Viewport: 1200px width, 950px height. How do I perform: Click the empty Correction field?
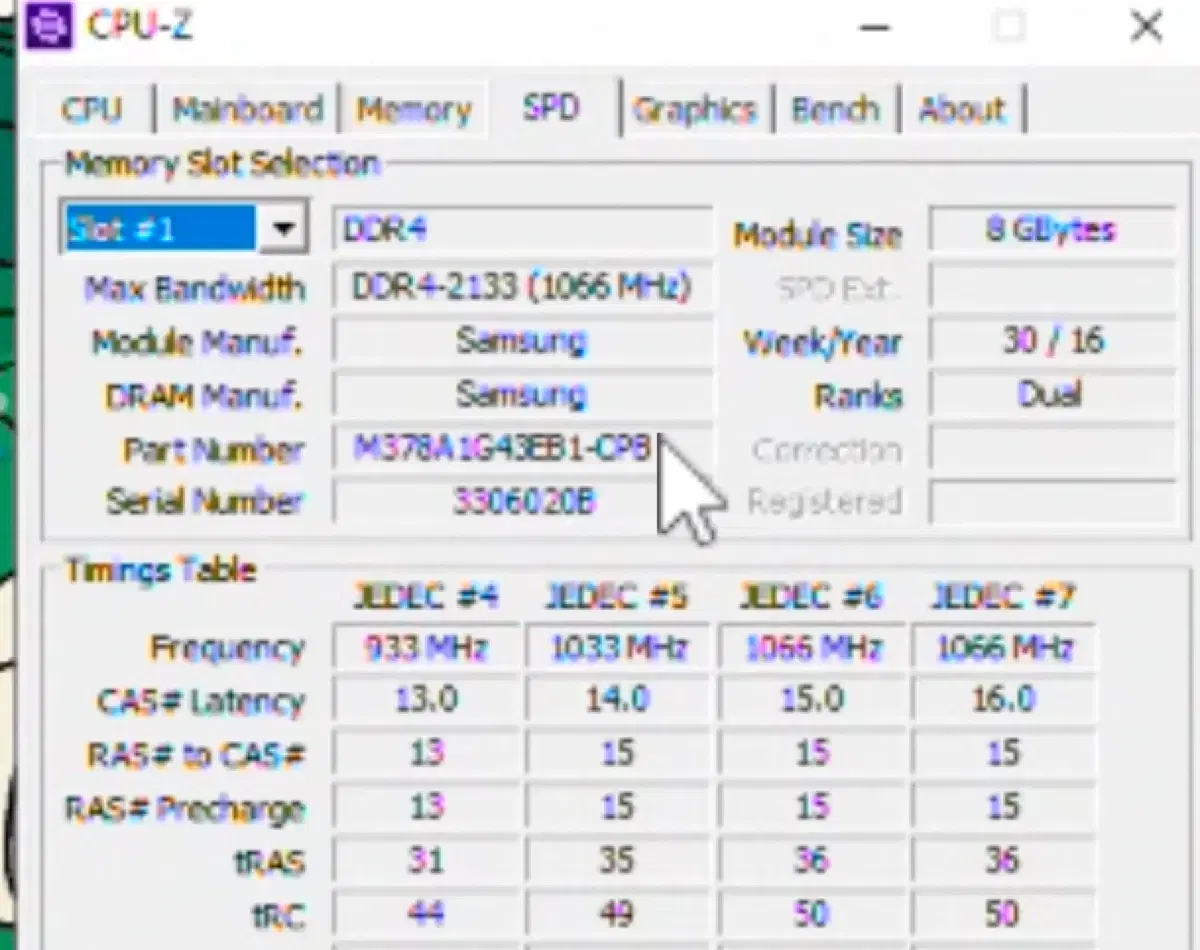click(1051, 449)
